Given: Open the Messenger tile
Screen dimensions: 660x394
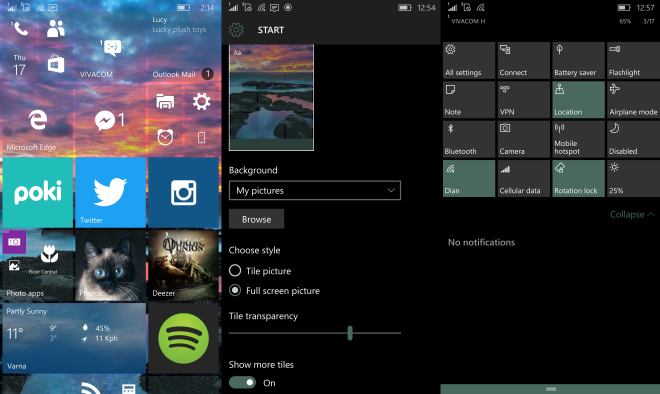Looking at the screenshot, I should 110,120.
